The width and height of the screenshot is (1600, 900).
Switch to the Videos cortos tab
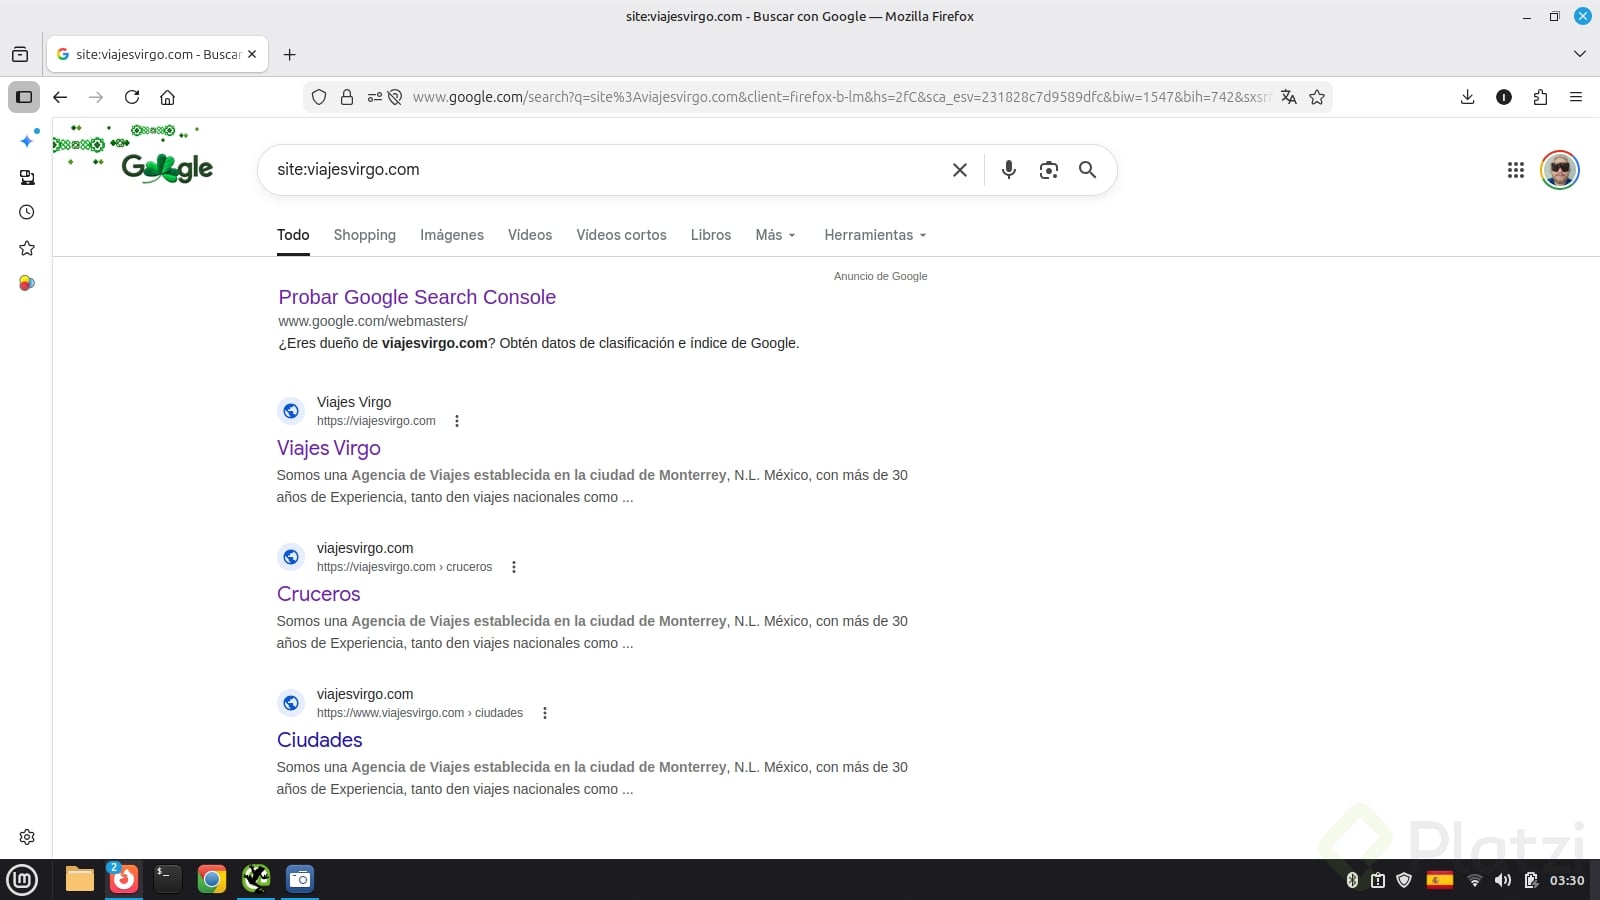(x=621, y=235)
